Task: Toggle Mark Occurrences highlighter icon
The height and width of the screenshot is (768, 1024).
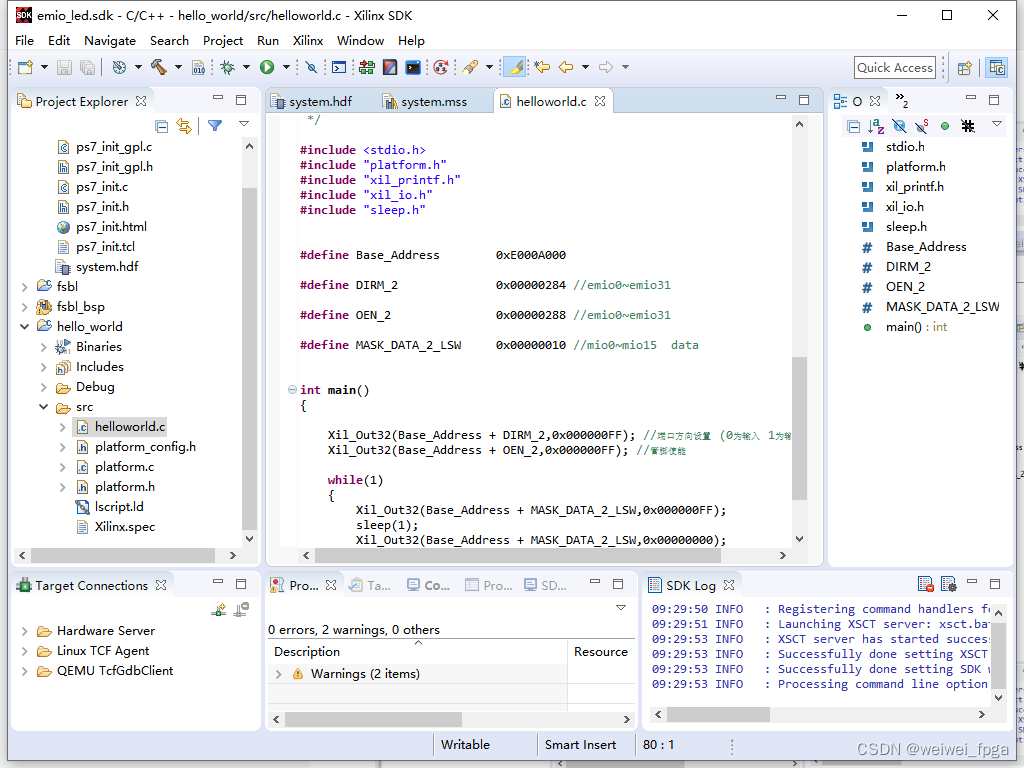Action: point(515,67)
